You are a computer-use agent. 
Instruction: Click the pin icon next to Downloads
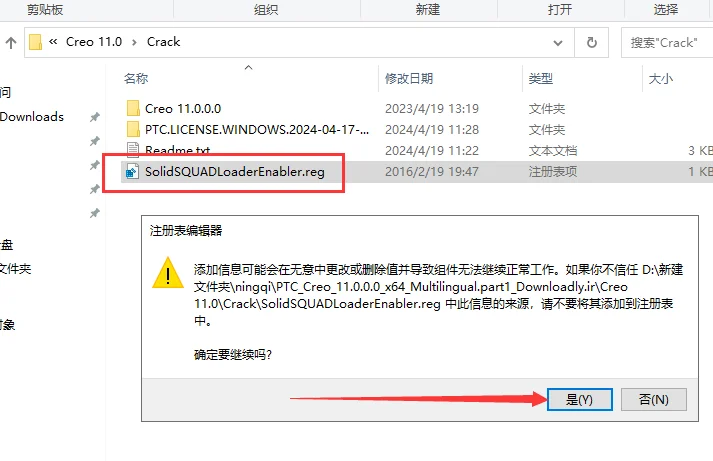click(95, 117)
